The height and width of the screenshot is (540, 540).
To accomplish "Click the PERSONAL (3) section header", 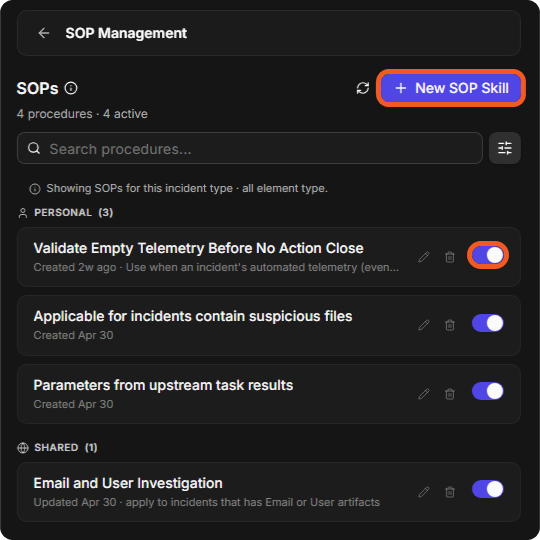I will pos(73,212).
